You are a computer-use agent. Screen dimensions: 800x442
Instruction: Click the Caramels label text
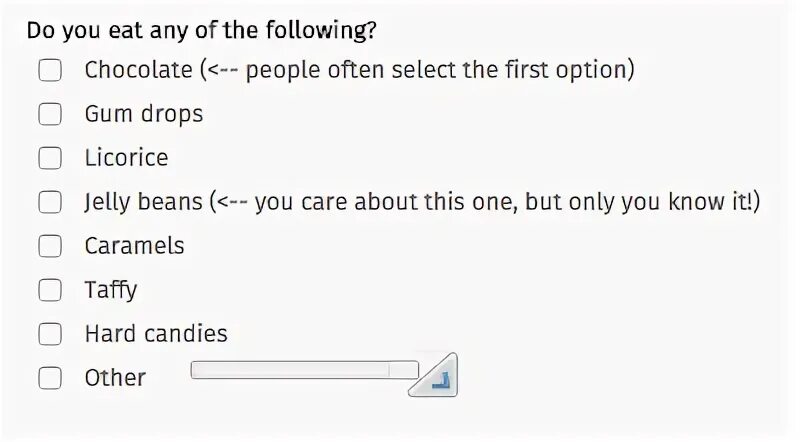(134, 246)
